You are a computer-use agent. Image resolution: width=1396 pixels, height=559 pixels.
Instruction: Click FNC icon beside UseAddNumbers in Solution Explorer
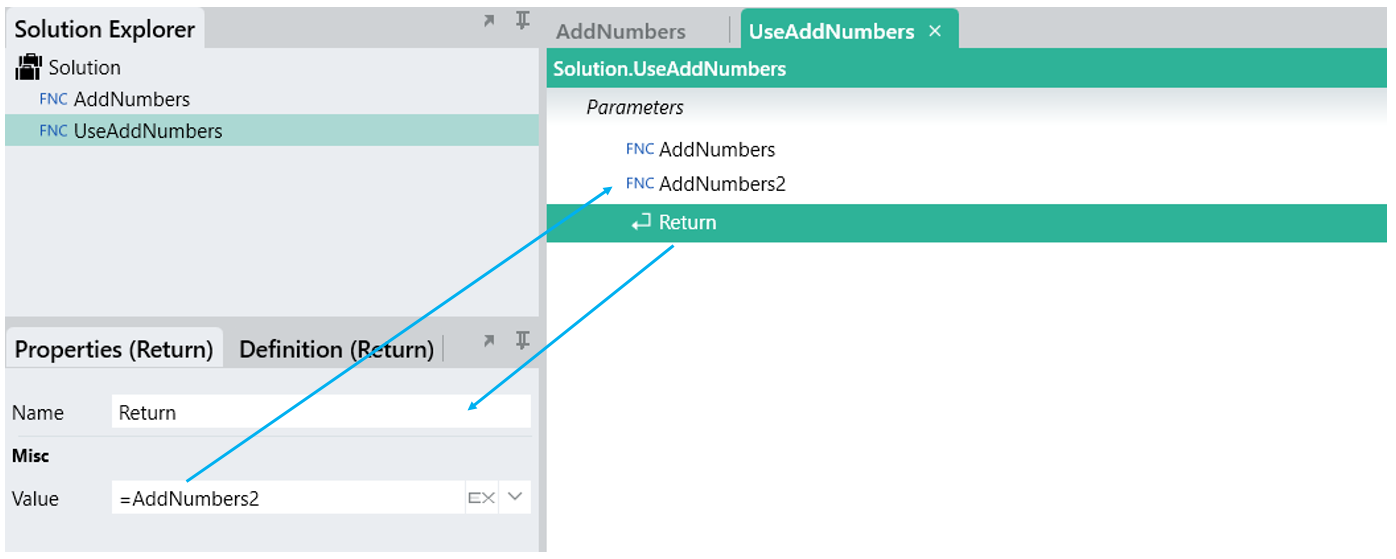pyautogui.click(x=54, y=131)
